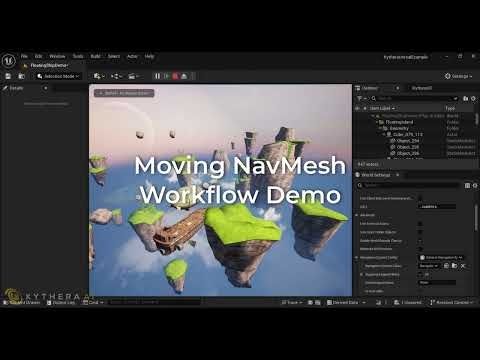
Task: Click the green frame-skip play button
Action: (167, 76)
